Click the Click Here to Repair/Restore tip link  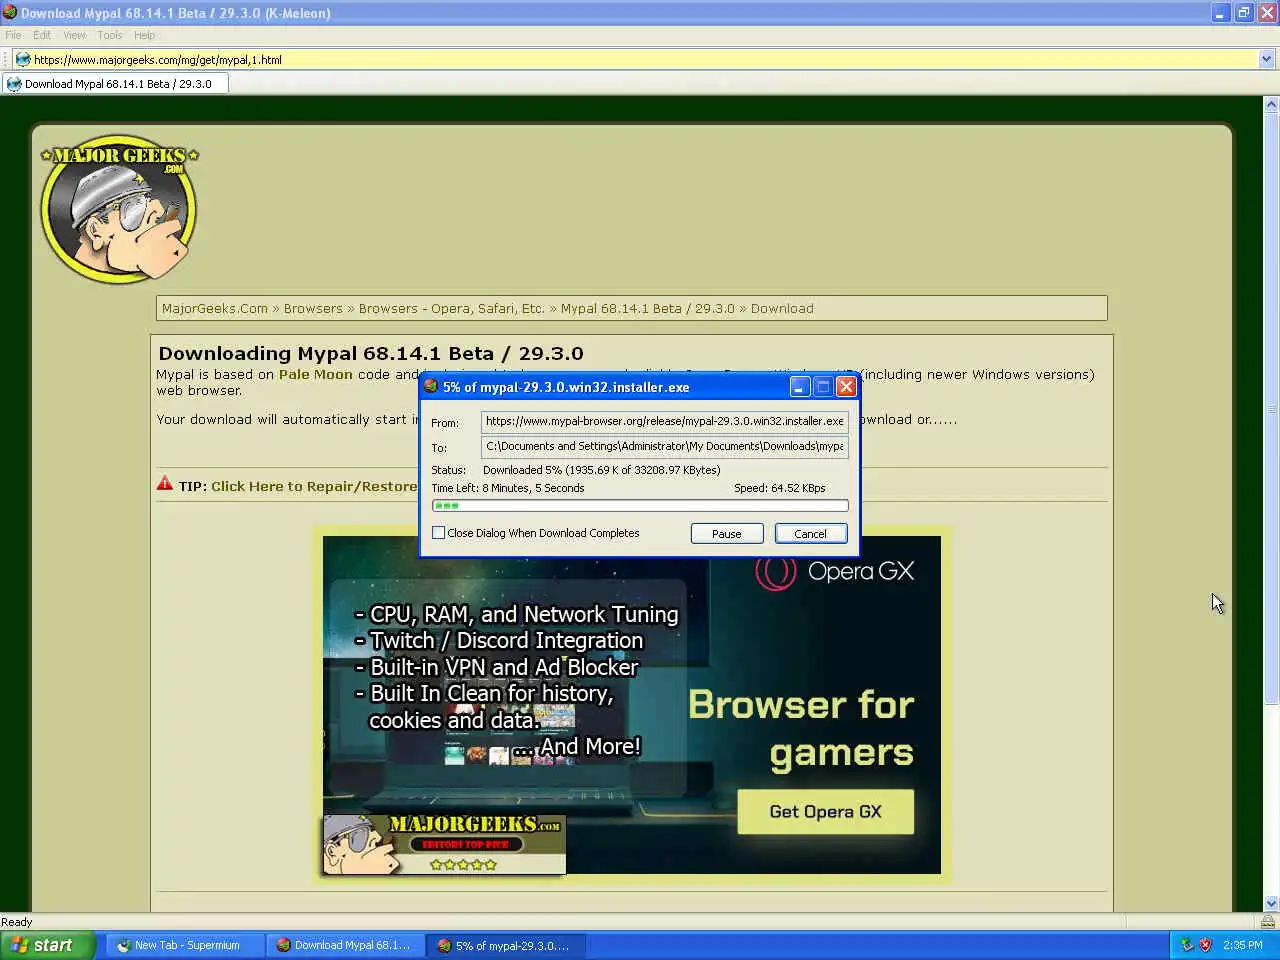point(314,487)
